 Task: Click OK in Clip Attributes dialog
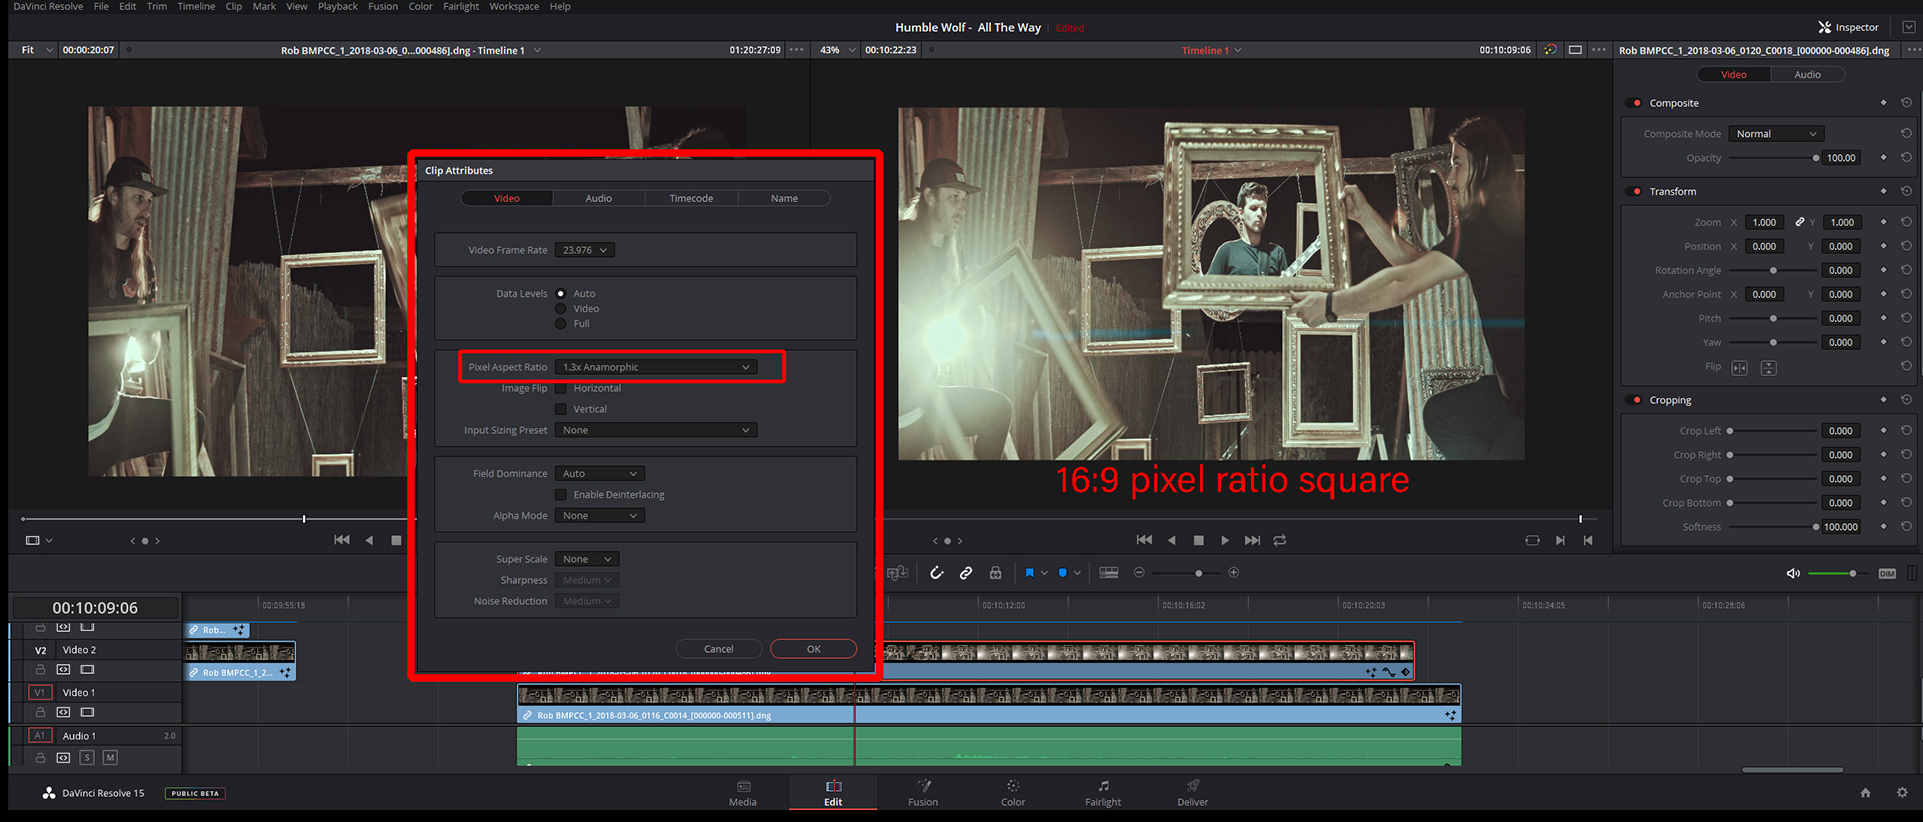[x=813, y=649]
